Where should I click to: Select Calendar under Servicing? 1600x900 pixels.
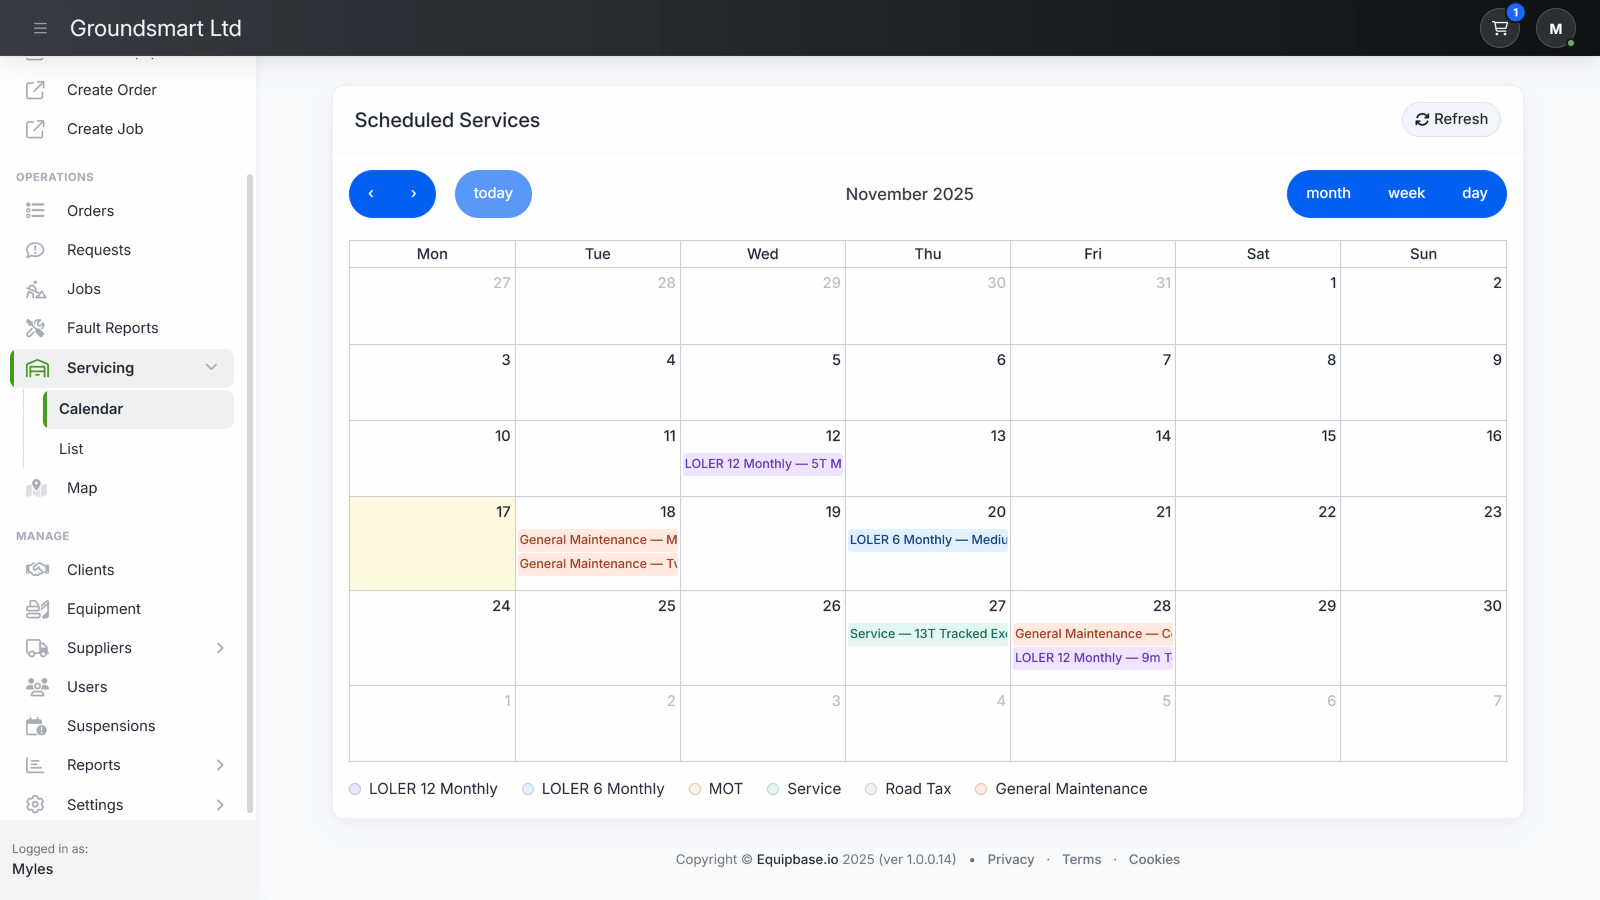(91, 408)
